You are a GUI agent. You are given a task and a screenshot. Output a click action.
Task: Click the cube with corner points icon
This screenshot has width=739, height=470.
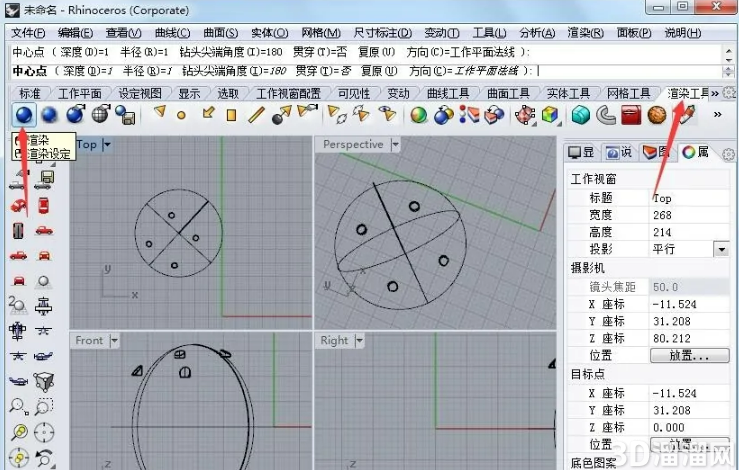(x=44, y=381)
